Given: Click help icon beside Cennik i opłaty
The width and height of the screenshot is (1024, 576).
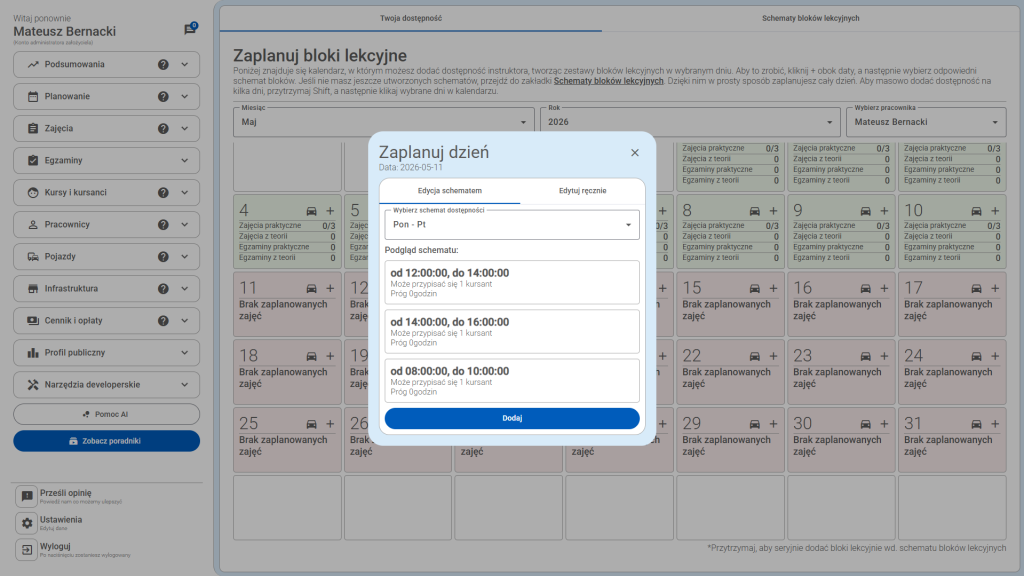Looking at the screenshot, I should click(x=163, y=321).
